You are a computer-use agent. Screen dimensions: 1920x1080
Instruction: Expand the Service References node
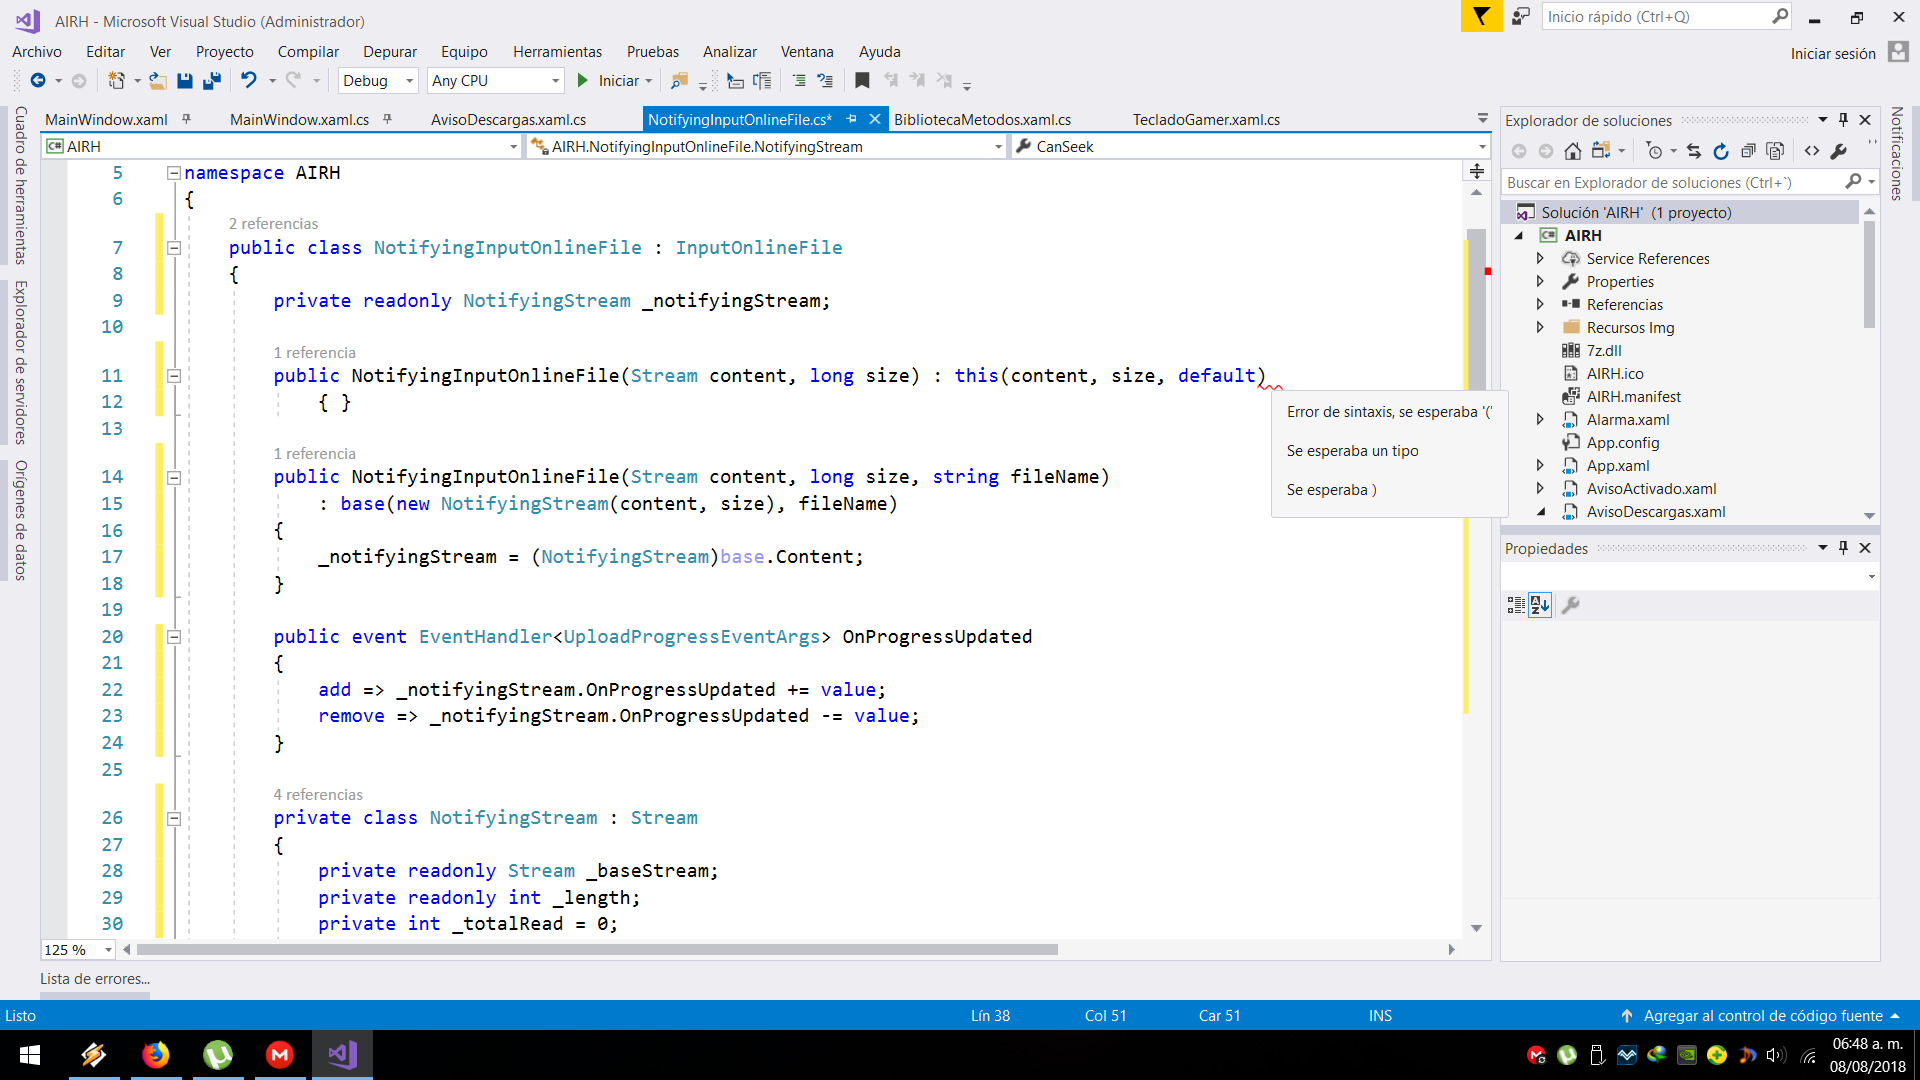coord(1541,258)
